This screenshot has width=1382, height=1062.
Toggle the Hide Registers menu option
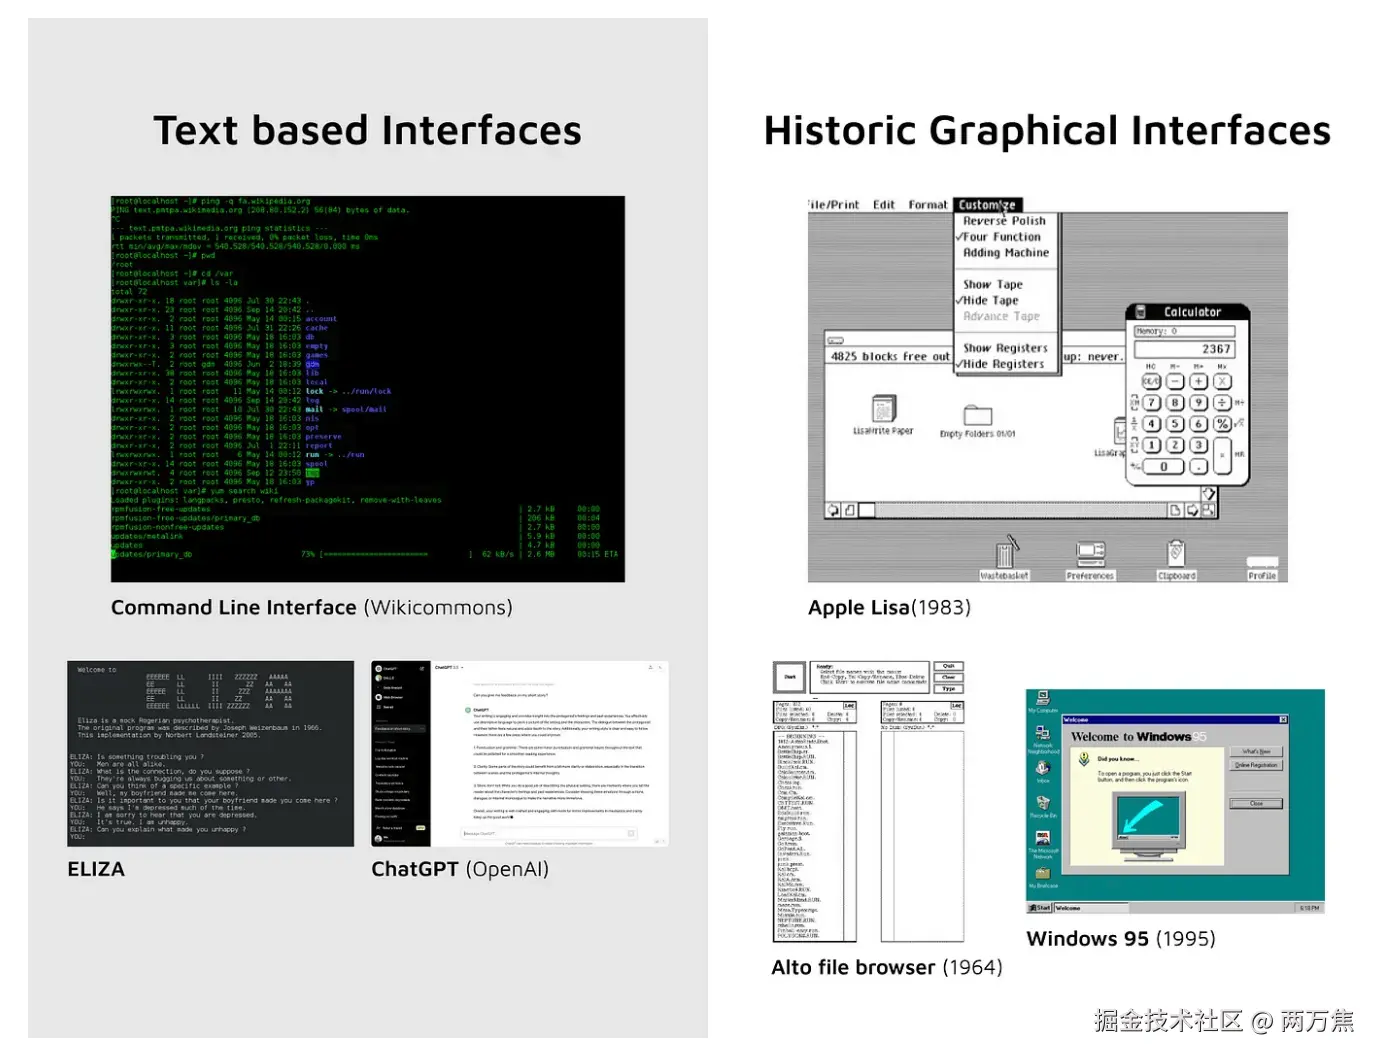tap(1000, 364)
